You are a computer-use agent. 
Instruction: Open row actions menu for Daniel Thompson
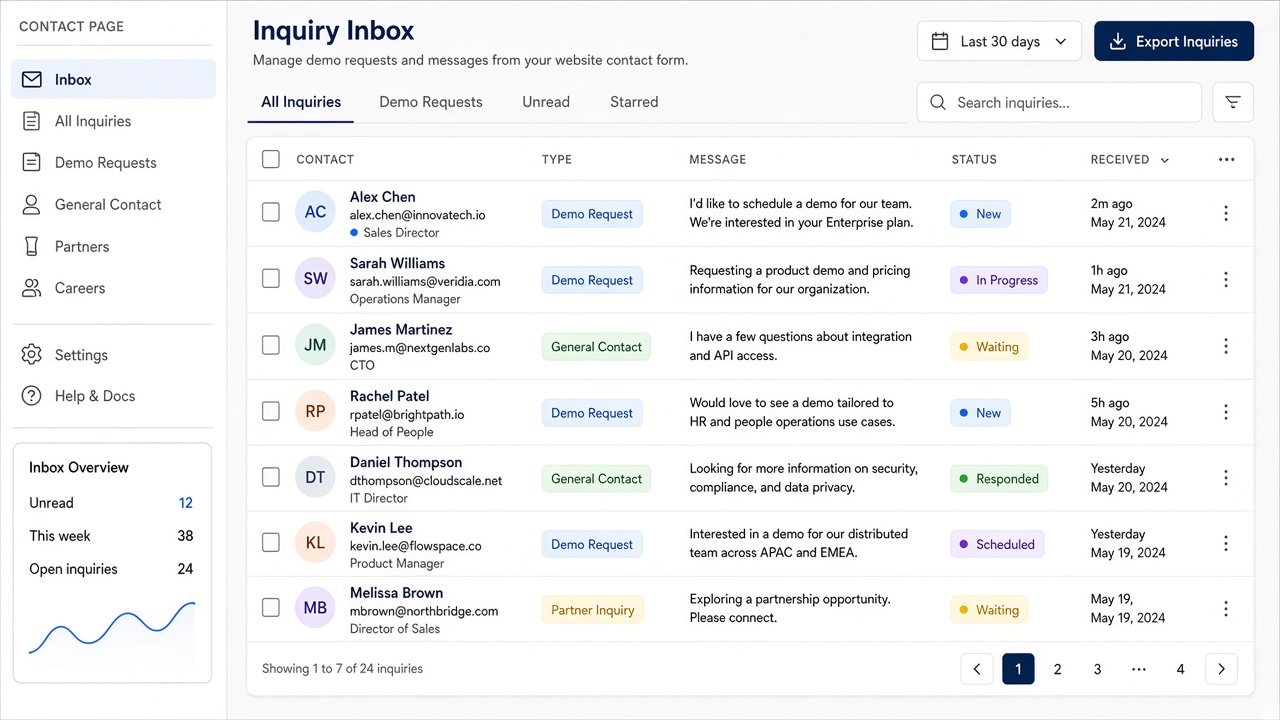coord(1226,478)
